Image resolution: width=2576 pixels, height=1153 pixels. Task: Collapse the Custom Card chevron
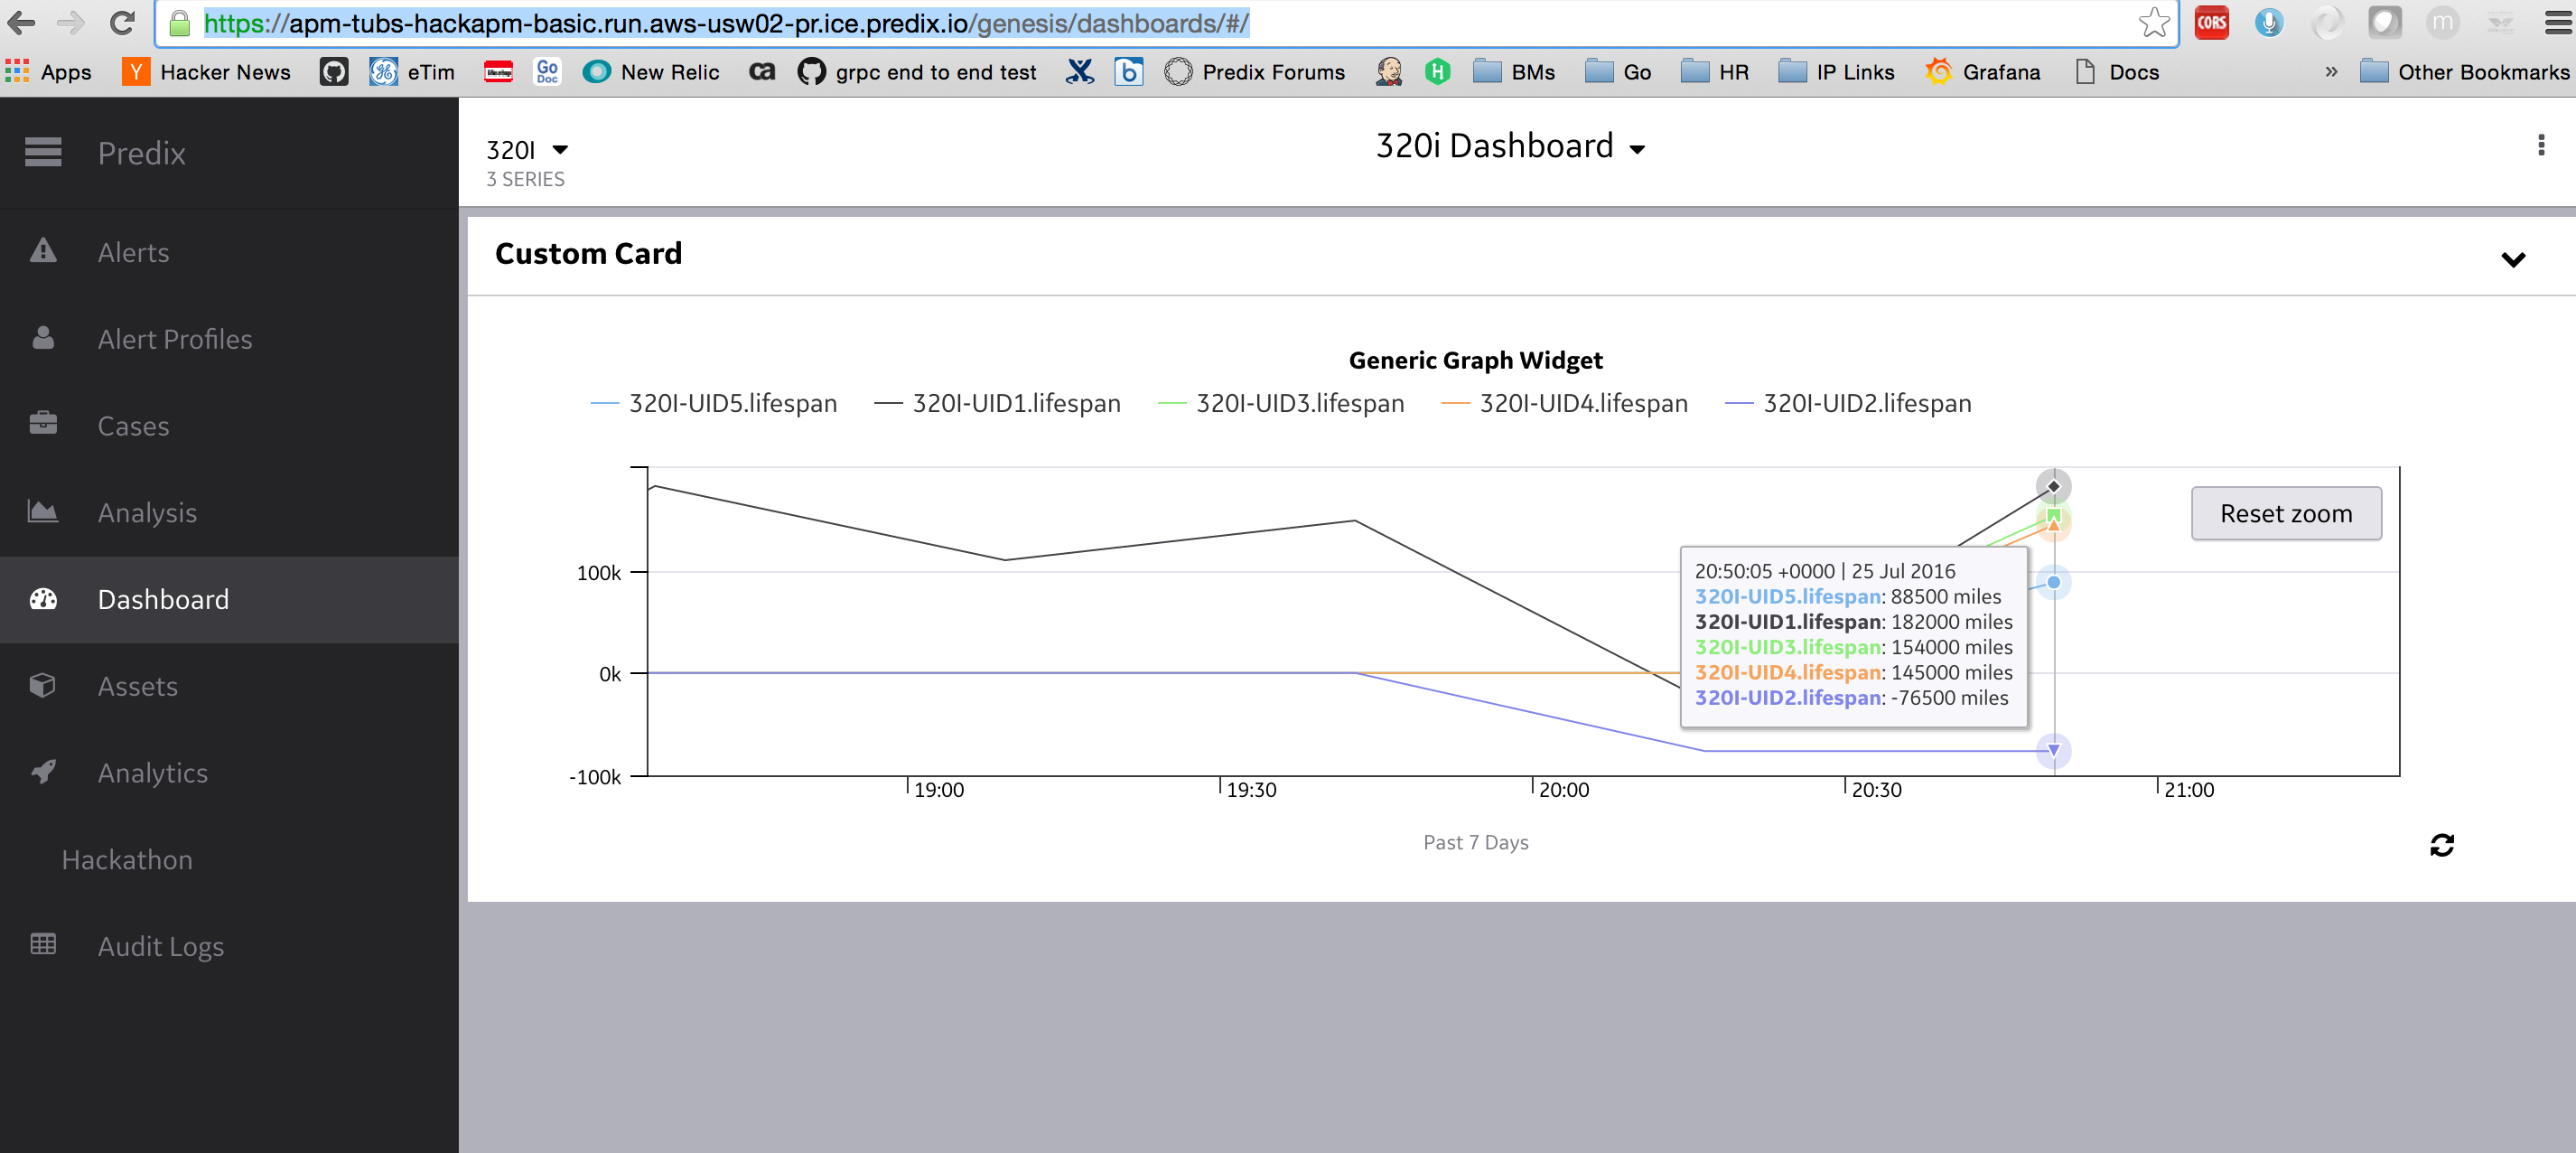click(2512, 259)
